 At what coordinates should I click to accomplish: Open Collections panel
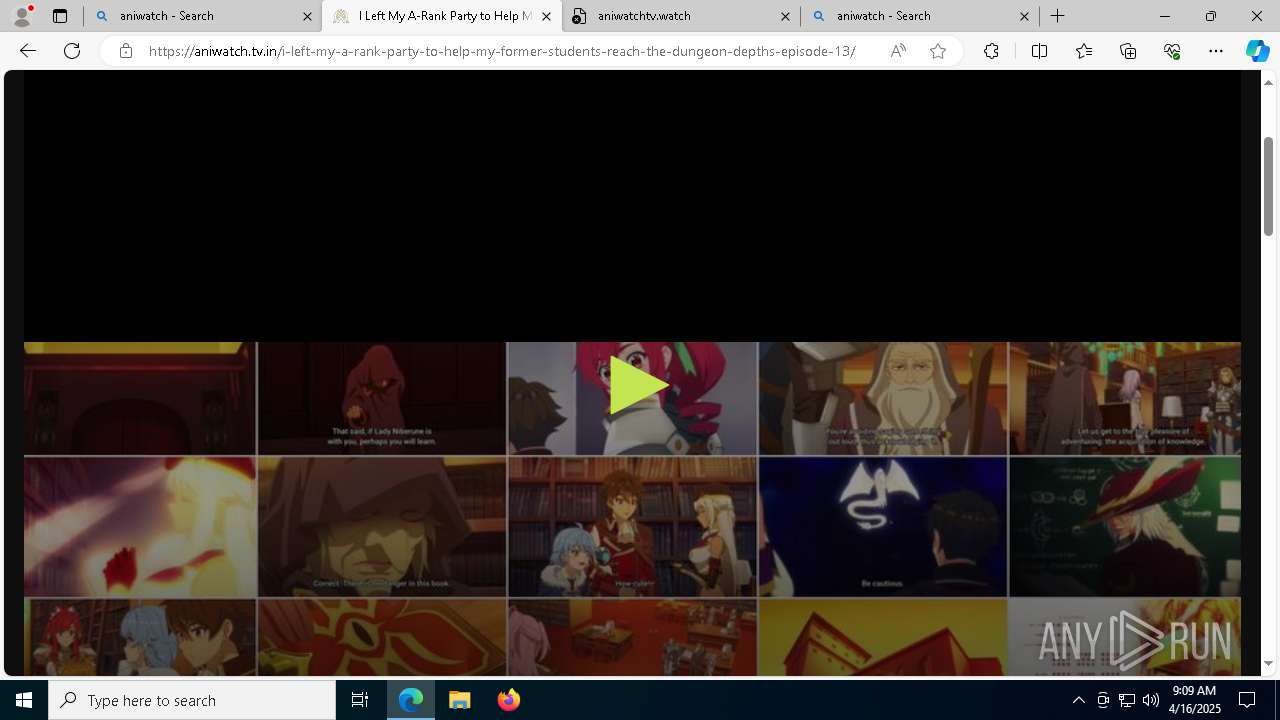tap(1128, 51)
